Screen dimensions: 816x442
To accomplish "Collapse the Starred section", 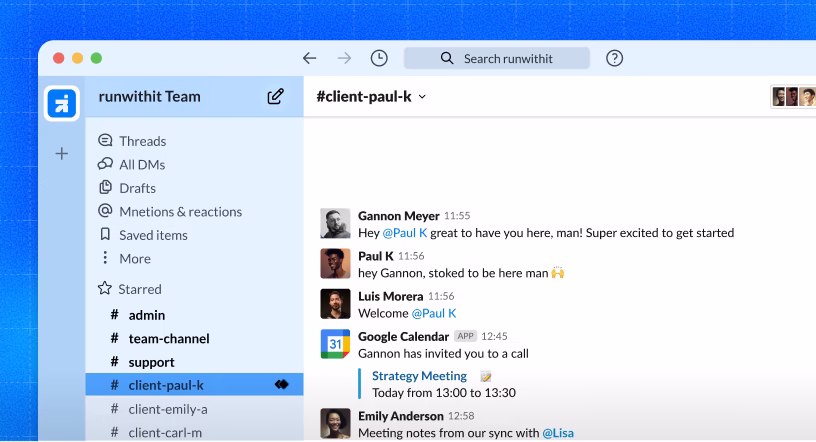I will click(x=139, y=289).
